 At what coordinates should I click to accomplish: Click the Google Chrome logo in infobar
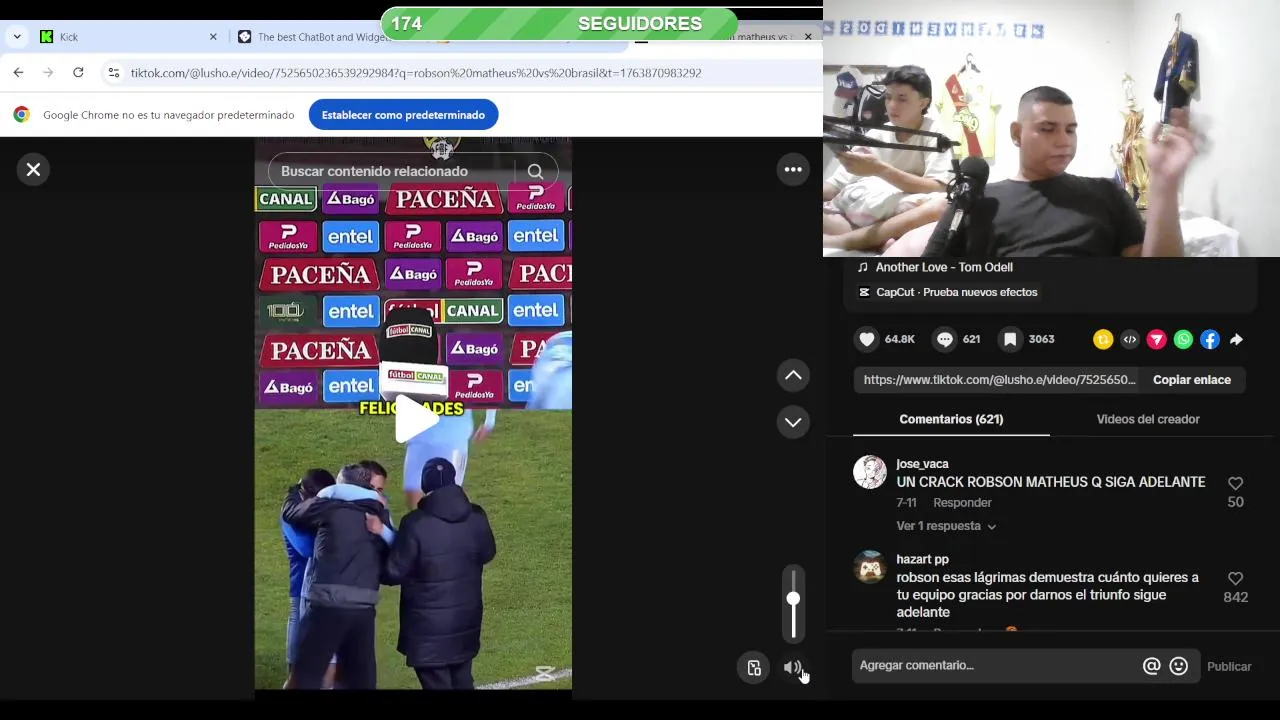click(x=21, y=115)
